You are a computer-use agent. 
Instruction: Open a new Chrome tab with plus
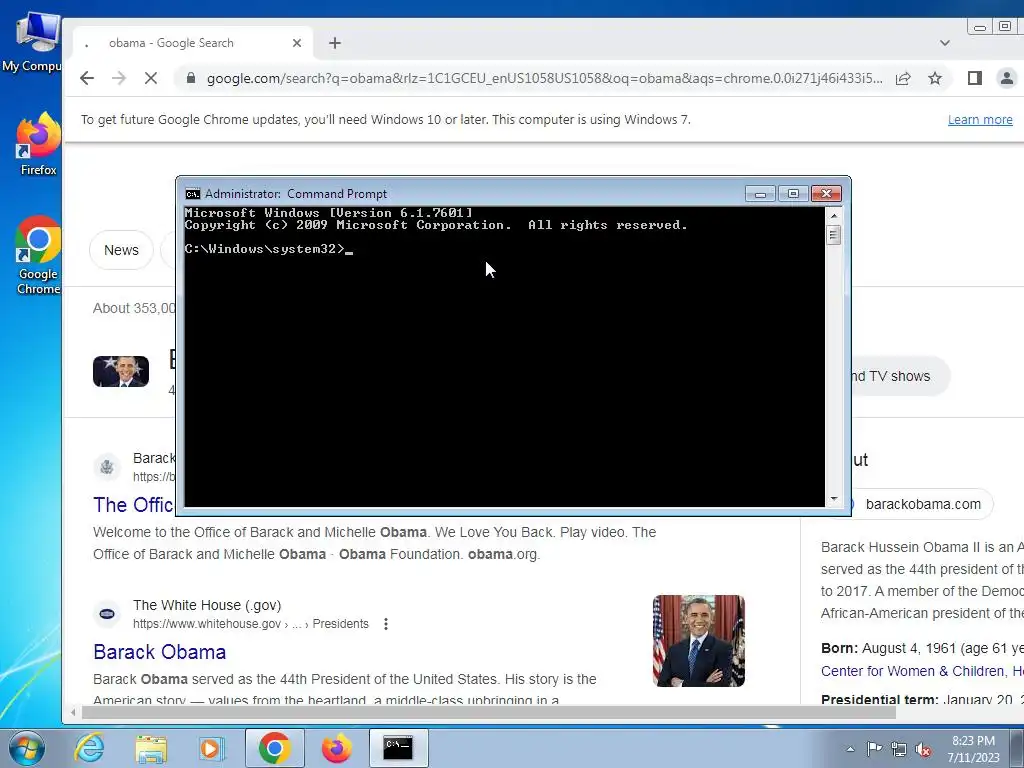pyautogui.click(x=335, y=43)
